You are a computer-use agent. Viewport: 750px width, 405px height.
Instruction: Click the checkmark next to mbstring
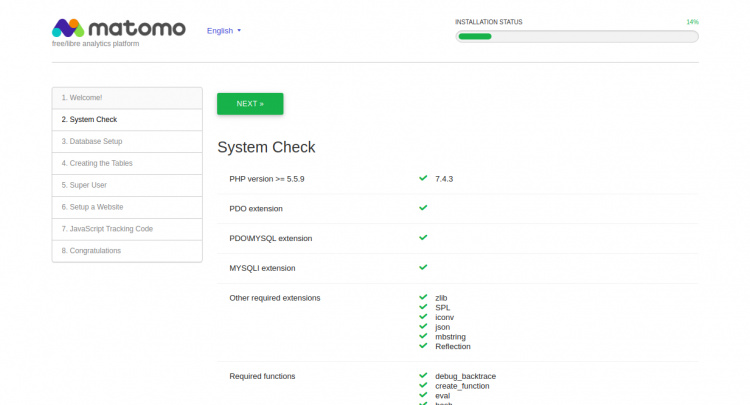(423, 336)
